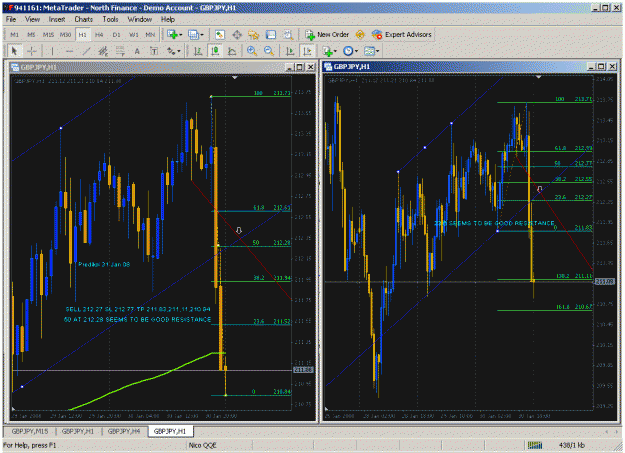Expand the indicators dropdown arrow
This screenshot has height=453, width=625.
click(335, 51)
